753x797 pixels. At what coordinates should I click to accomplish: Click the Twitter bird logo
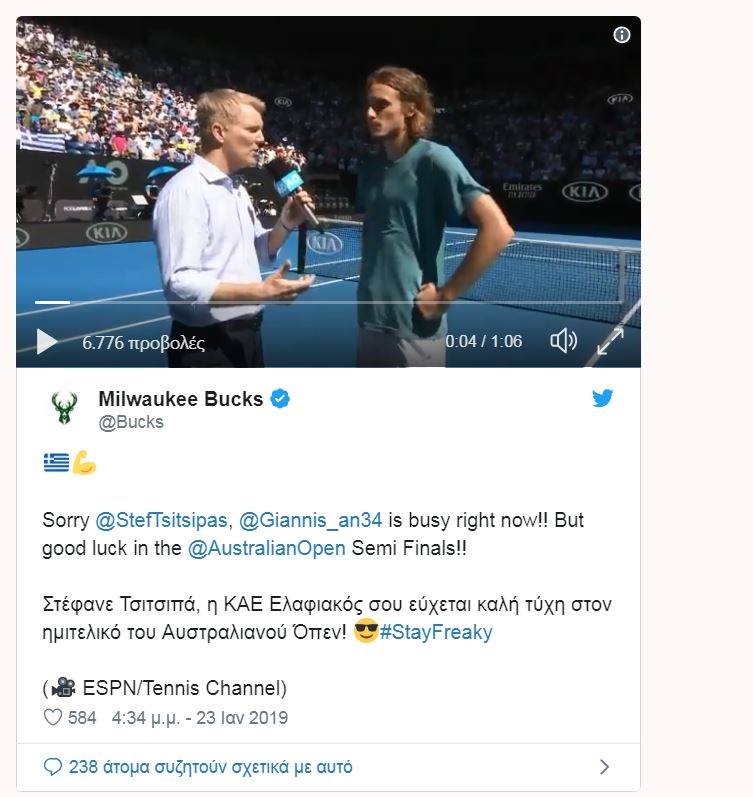602,398
